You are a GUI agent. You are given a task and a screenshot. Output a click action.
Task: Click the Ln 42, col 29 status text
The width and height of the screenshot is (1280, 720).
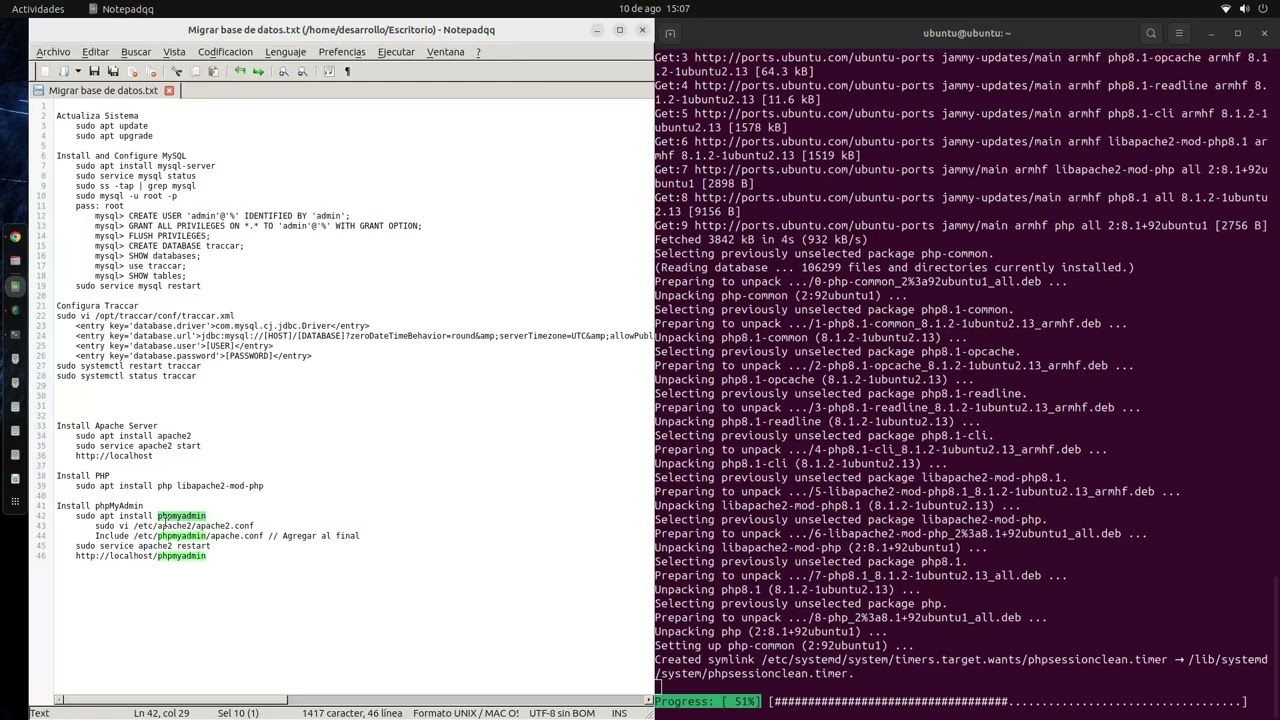[x=161, y=713]
